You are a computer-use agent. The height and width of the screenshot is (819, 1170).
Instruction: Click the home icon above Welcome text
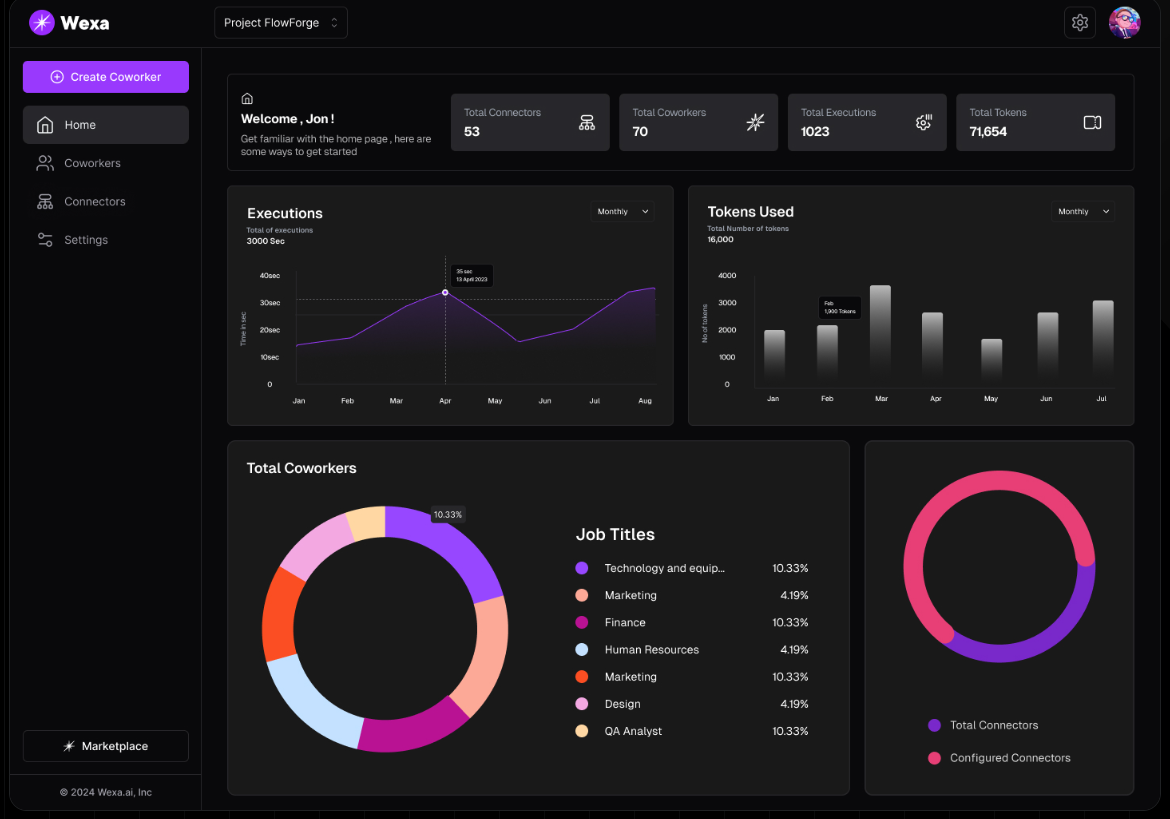247,98
